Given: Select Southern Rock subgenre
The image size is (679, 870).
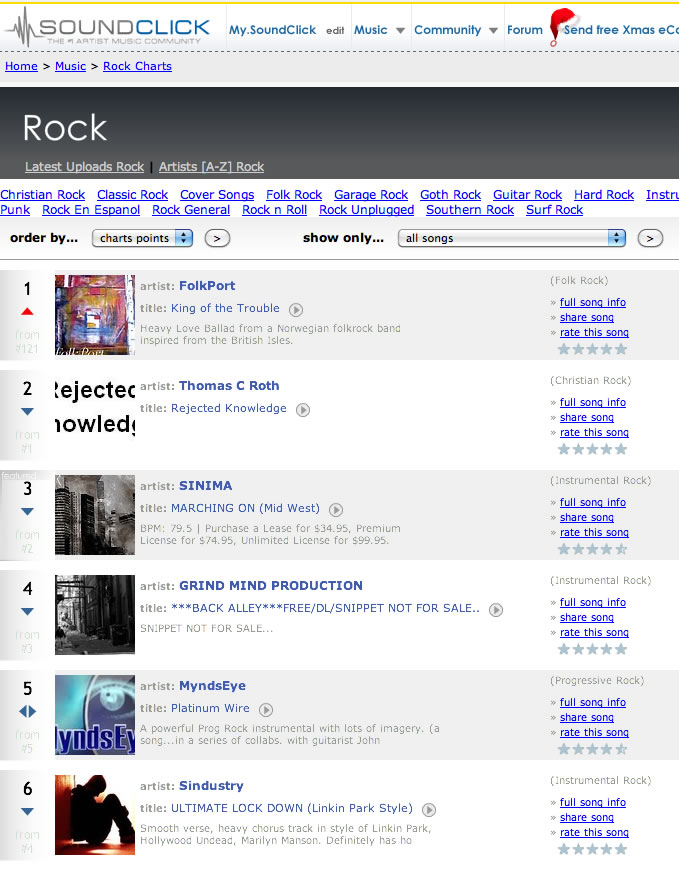Looking at the screenshot, I should (x=470, y=210).
